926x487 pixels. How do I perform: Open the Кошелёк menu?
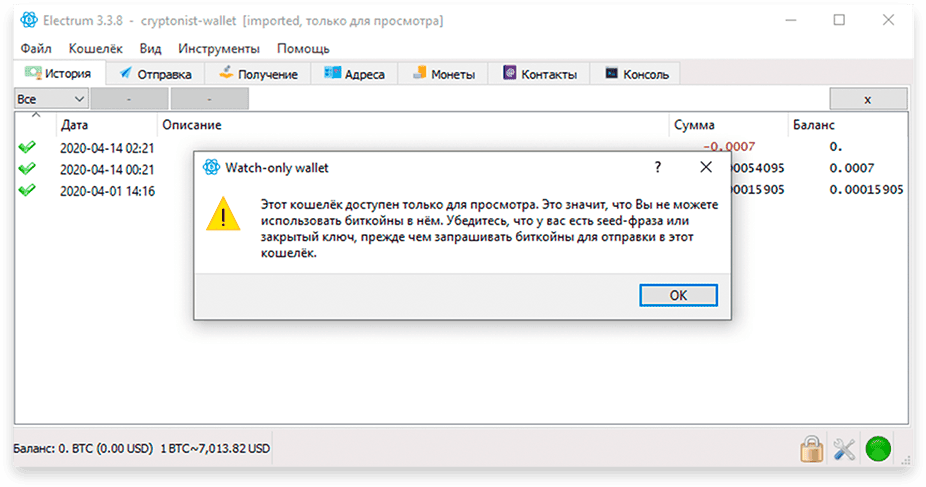[x=96, y=48]
